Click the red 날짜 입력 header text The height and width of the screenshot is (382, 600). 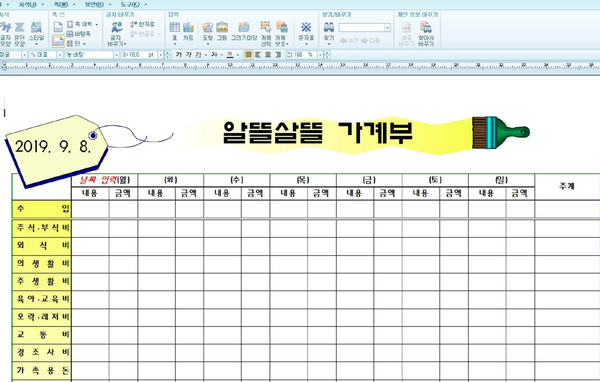[x=98, y=180]
